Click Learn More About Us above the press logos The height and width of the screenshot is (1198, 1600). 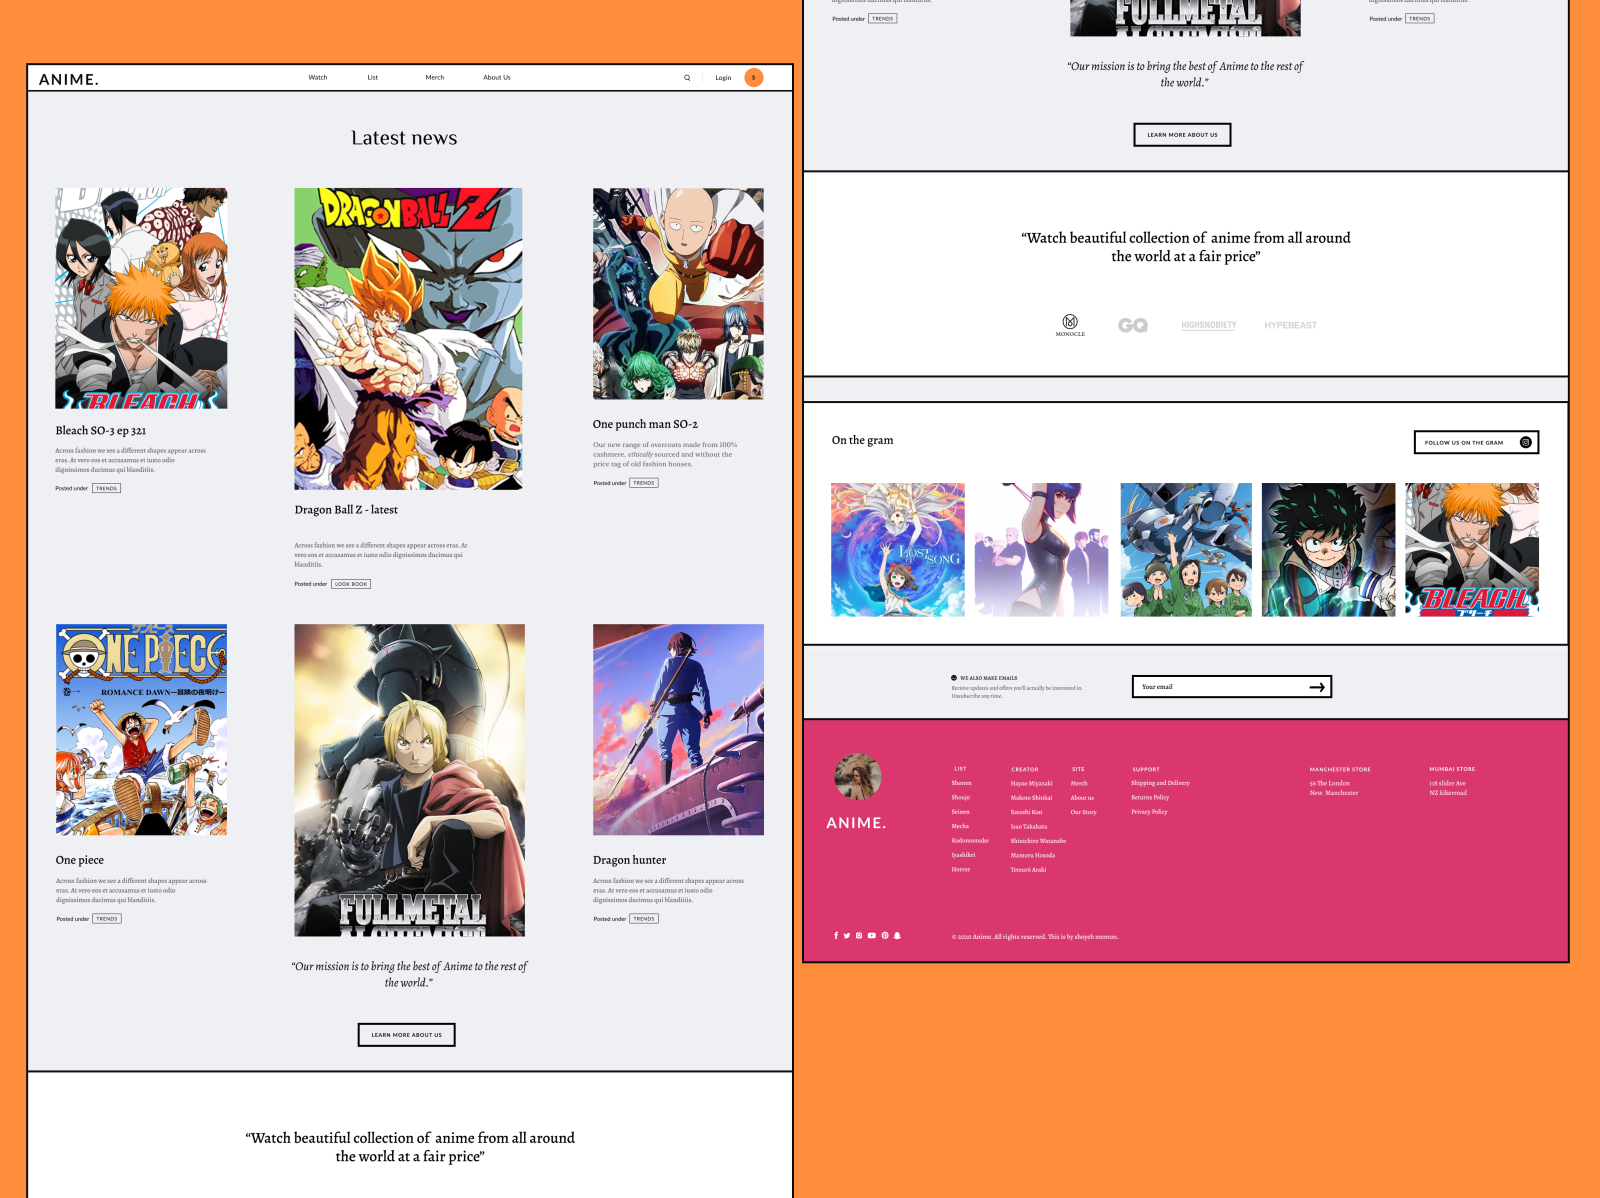point(1182,135)
